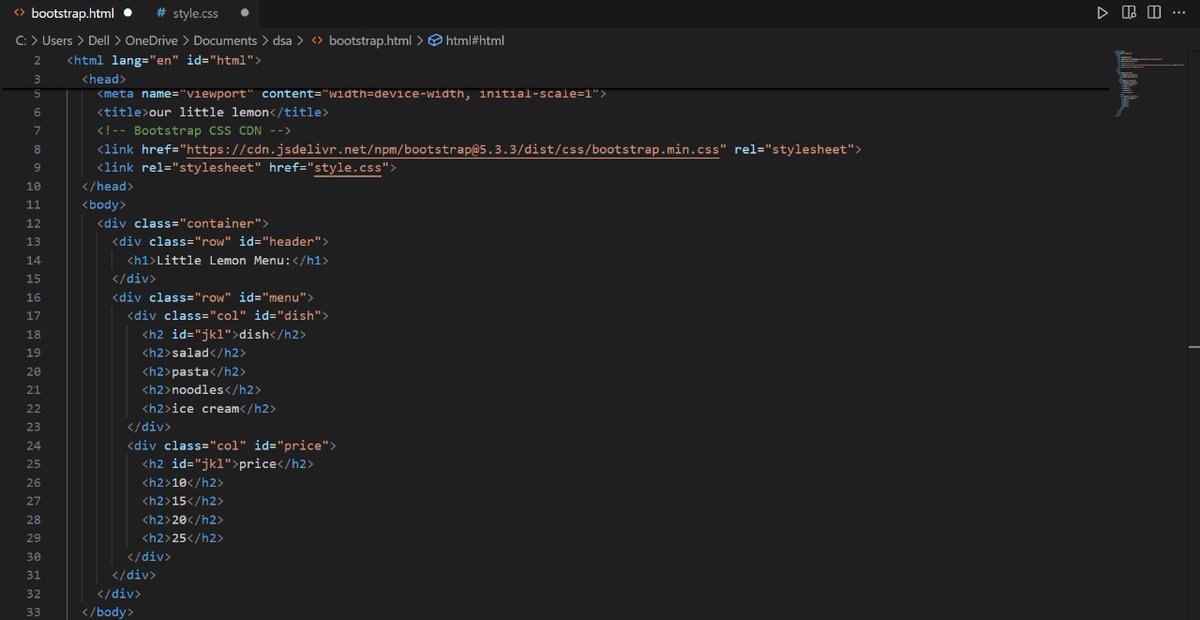Click the symbol icon before html#html breadcrumb
Screen dimensions: 1200x620
(x=435, y=41)
